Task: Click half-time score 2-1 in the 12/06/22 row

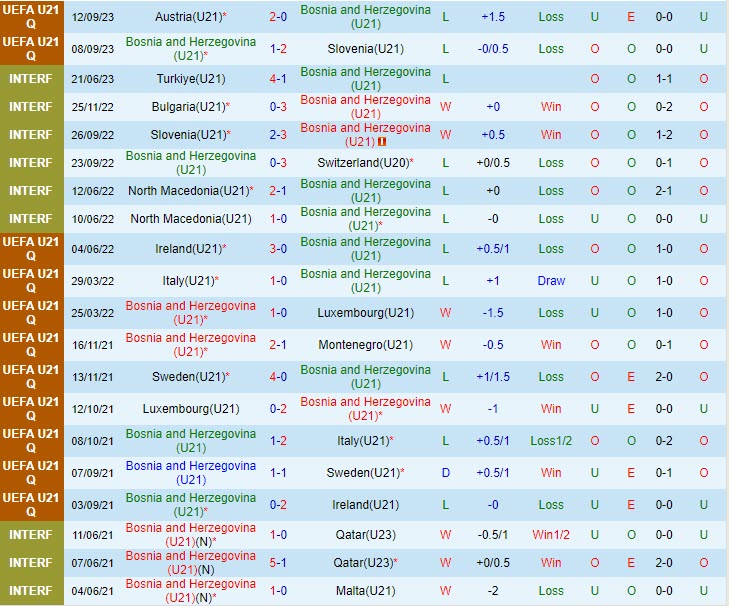Action: click(x=664, y=191)
